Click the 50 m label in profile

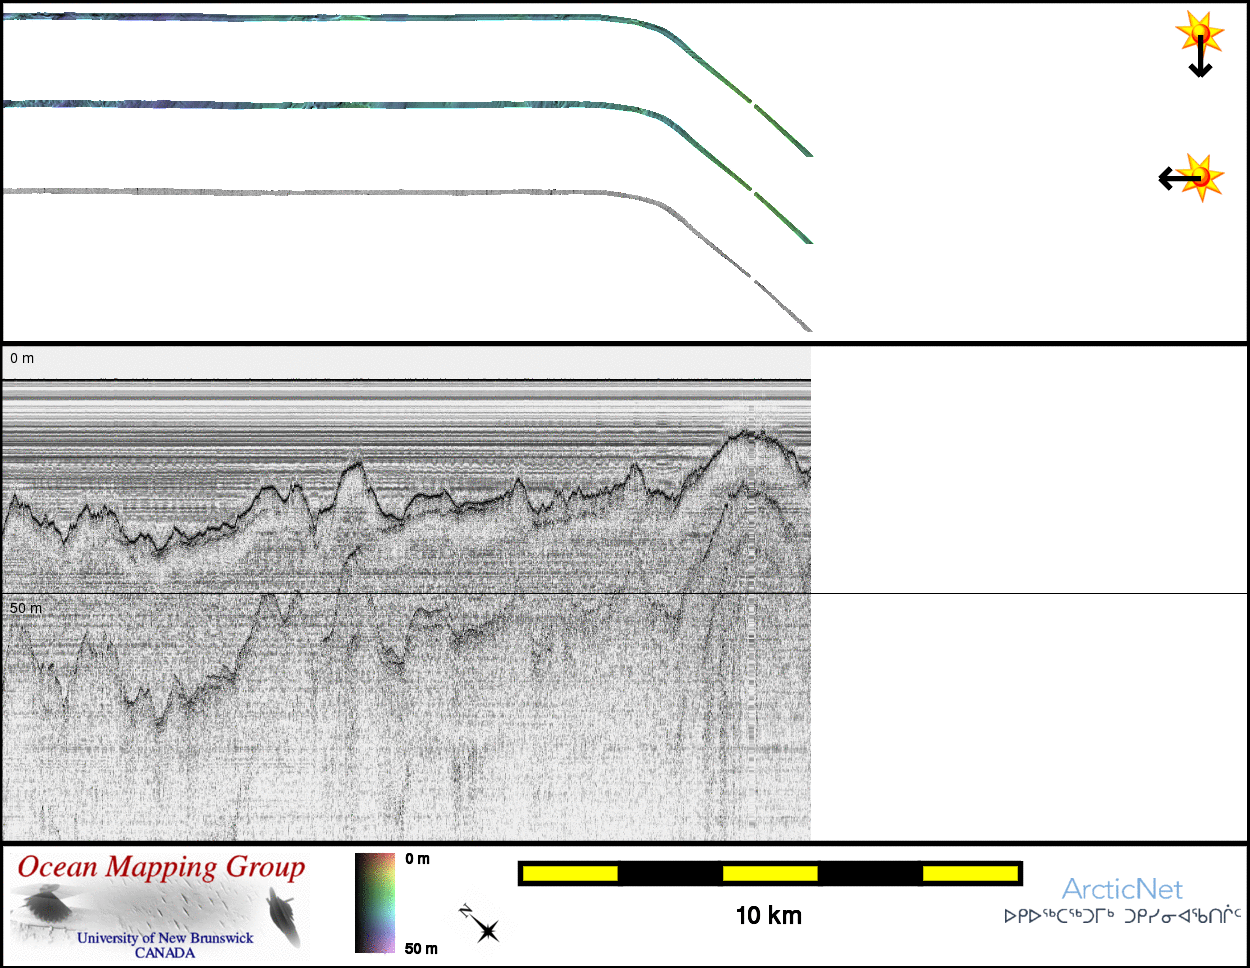(26, 608)
